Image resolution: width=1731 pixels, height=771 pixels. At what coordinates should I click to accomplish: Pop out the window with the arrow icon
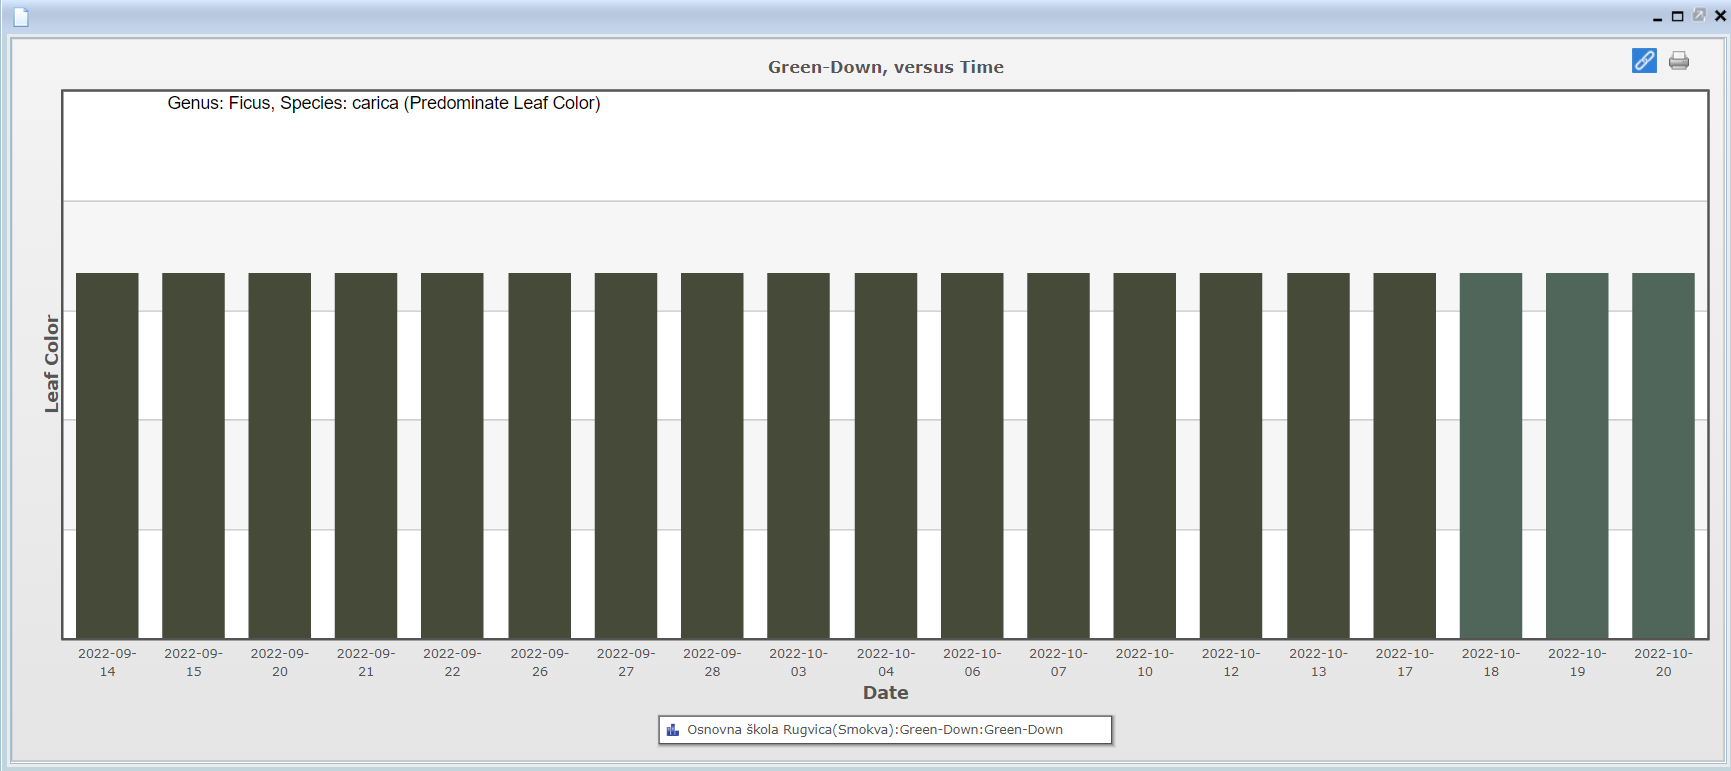1699,15
